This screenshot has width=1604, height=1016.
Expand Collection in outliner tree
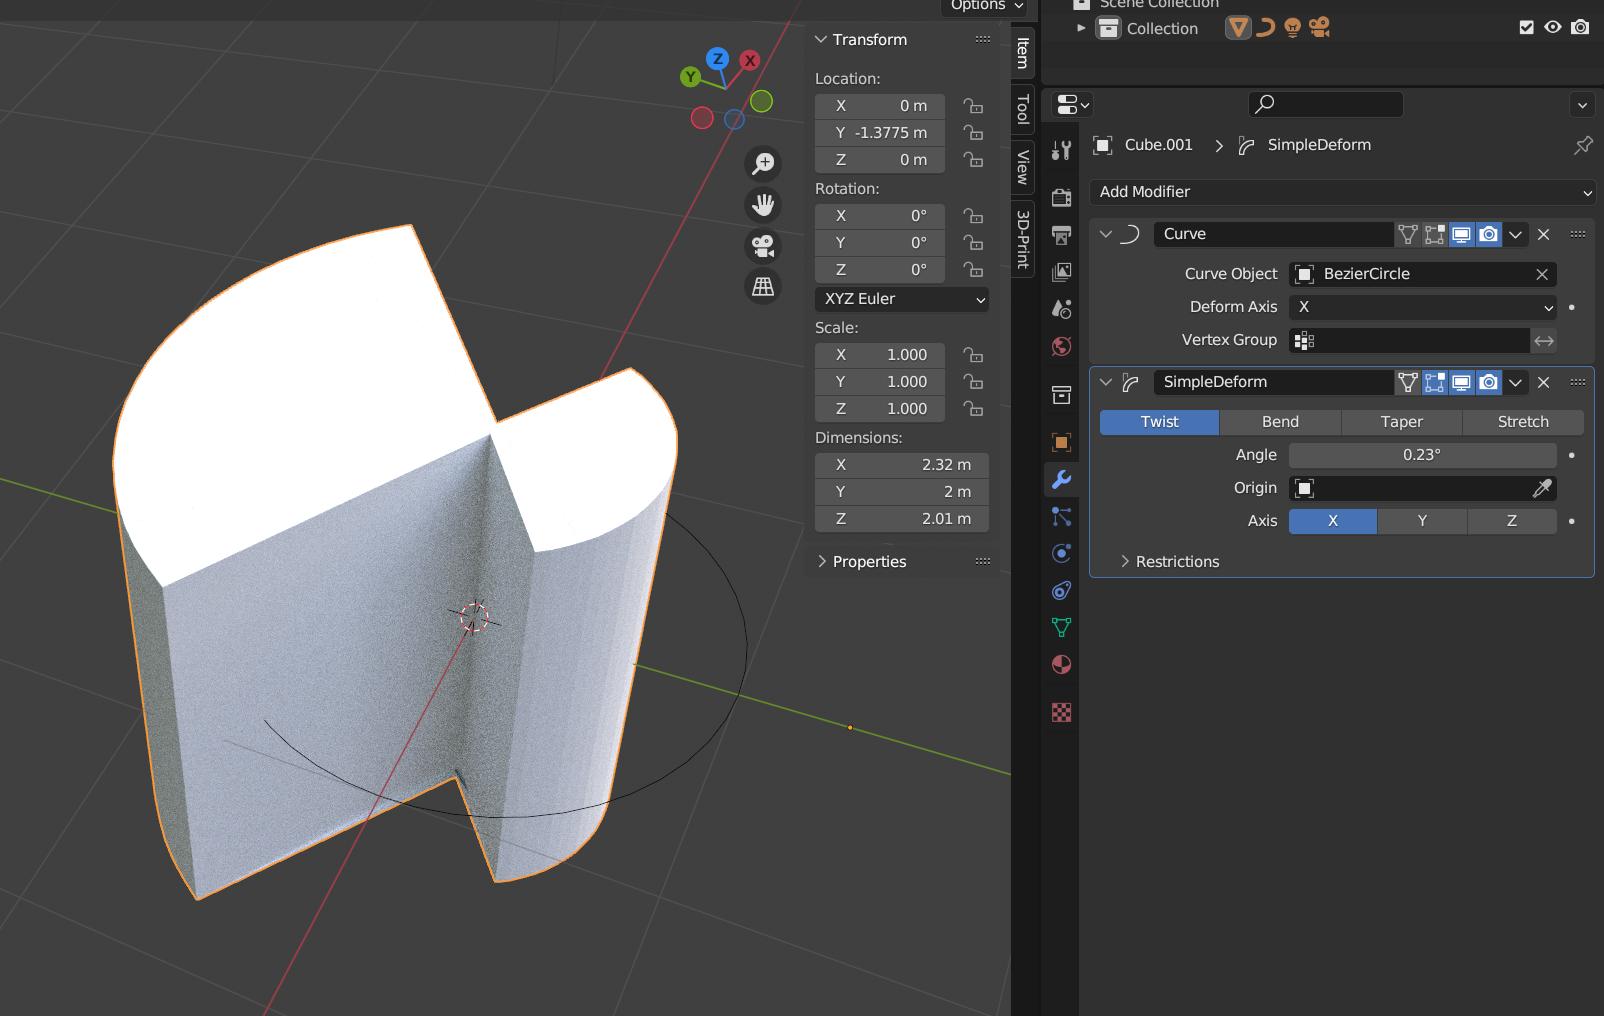[1080, 28]
